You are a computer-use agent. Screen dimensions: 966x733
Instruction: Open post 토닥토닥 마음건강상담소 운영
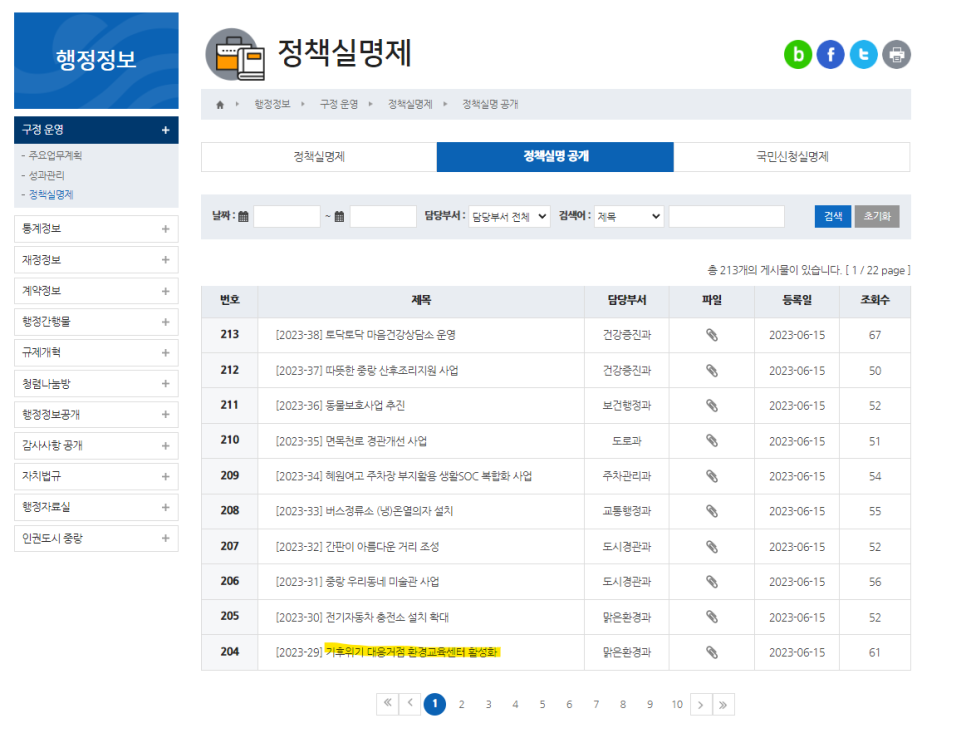coord(366,335)
